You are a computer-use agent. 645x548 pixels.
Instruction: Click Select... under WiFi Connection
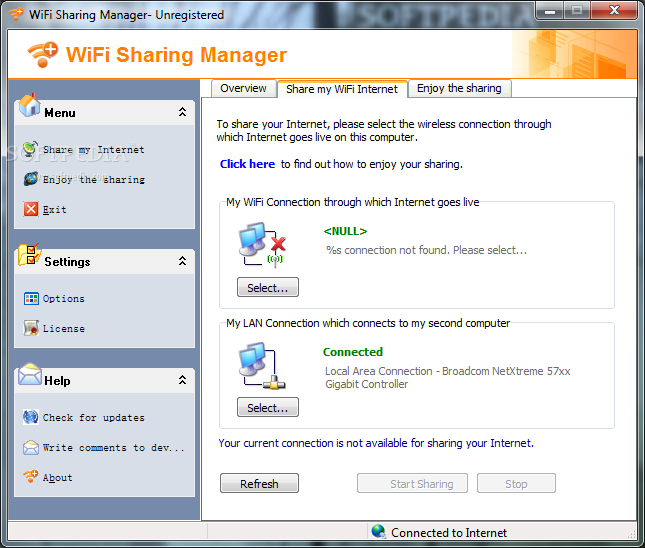click(x=268, y=287)
